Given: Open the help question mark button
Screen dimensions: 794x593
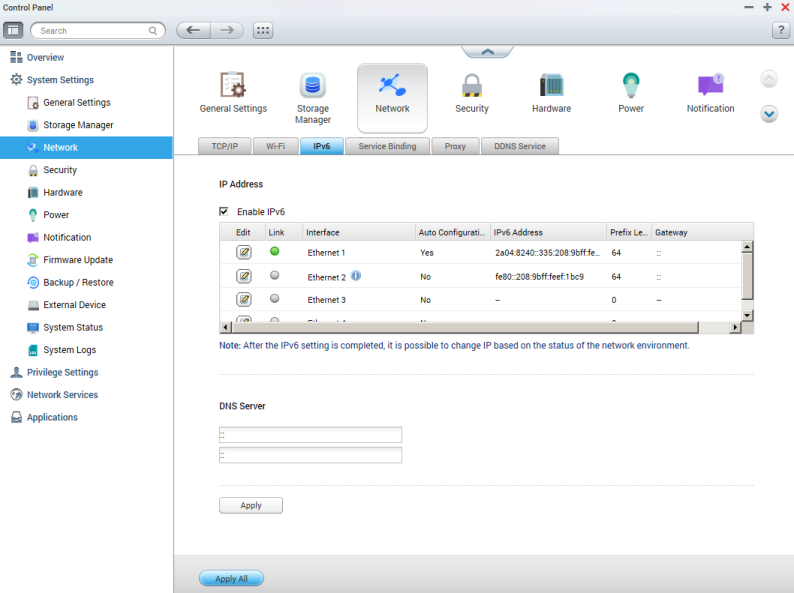Looking at the screenshot, I should (x=780, y=30).
